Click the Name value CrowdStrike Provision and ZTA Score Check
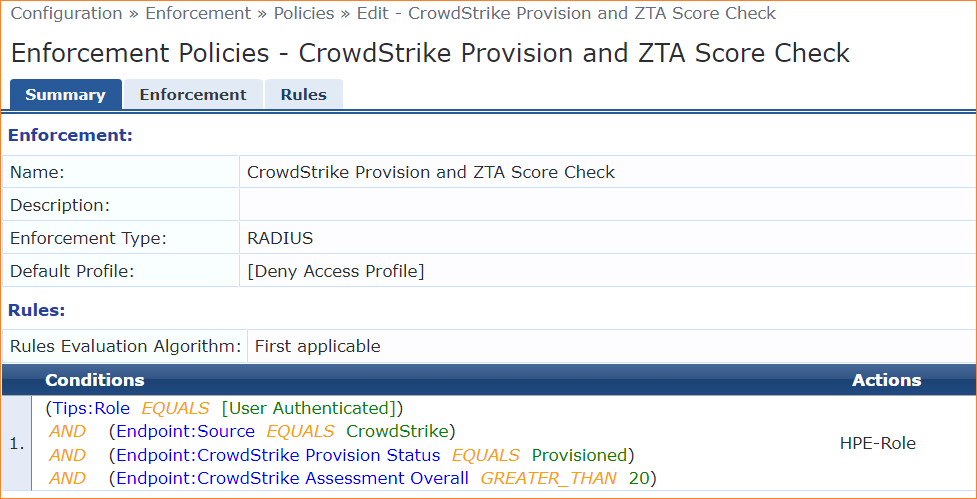 point(431,172)
